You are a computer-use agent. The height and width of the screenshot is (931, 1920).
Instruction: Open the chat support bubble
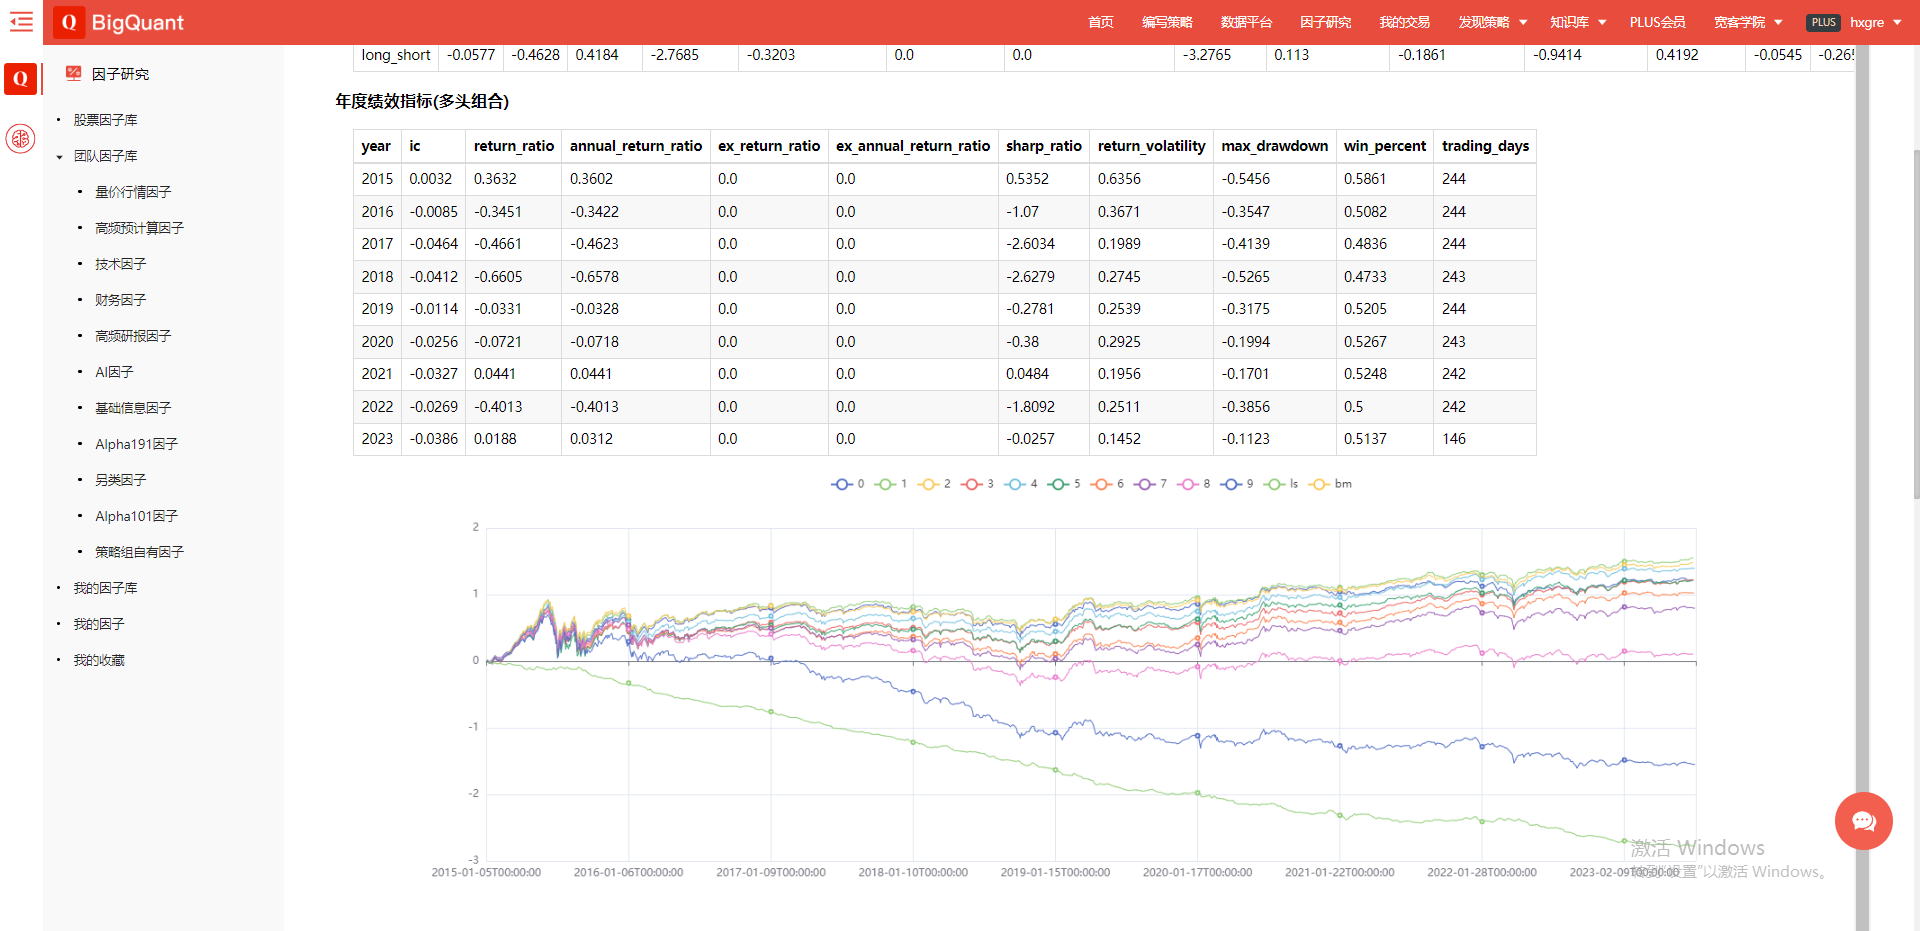[x=1863, y=821]
